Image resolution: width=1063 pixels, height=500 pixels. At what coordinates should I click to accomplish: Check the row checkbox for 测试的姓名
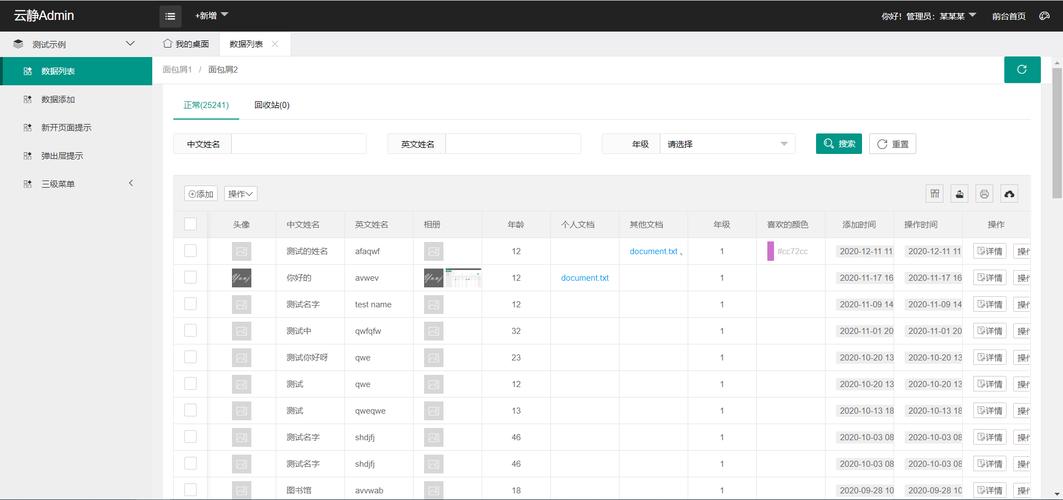pos(191,251)
